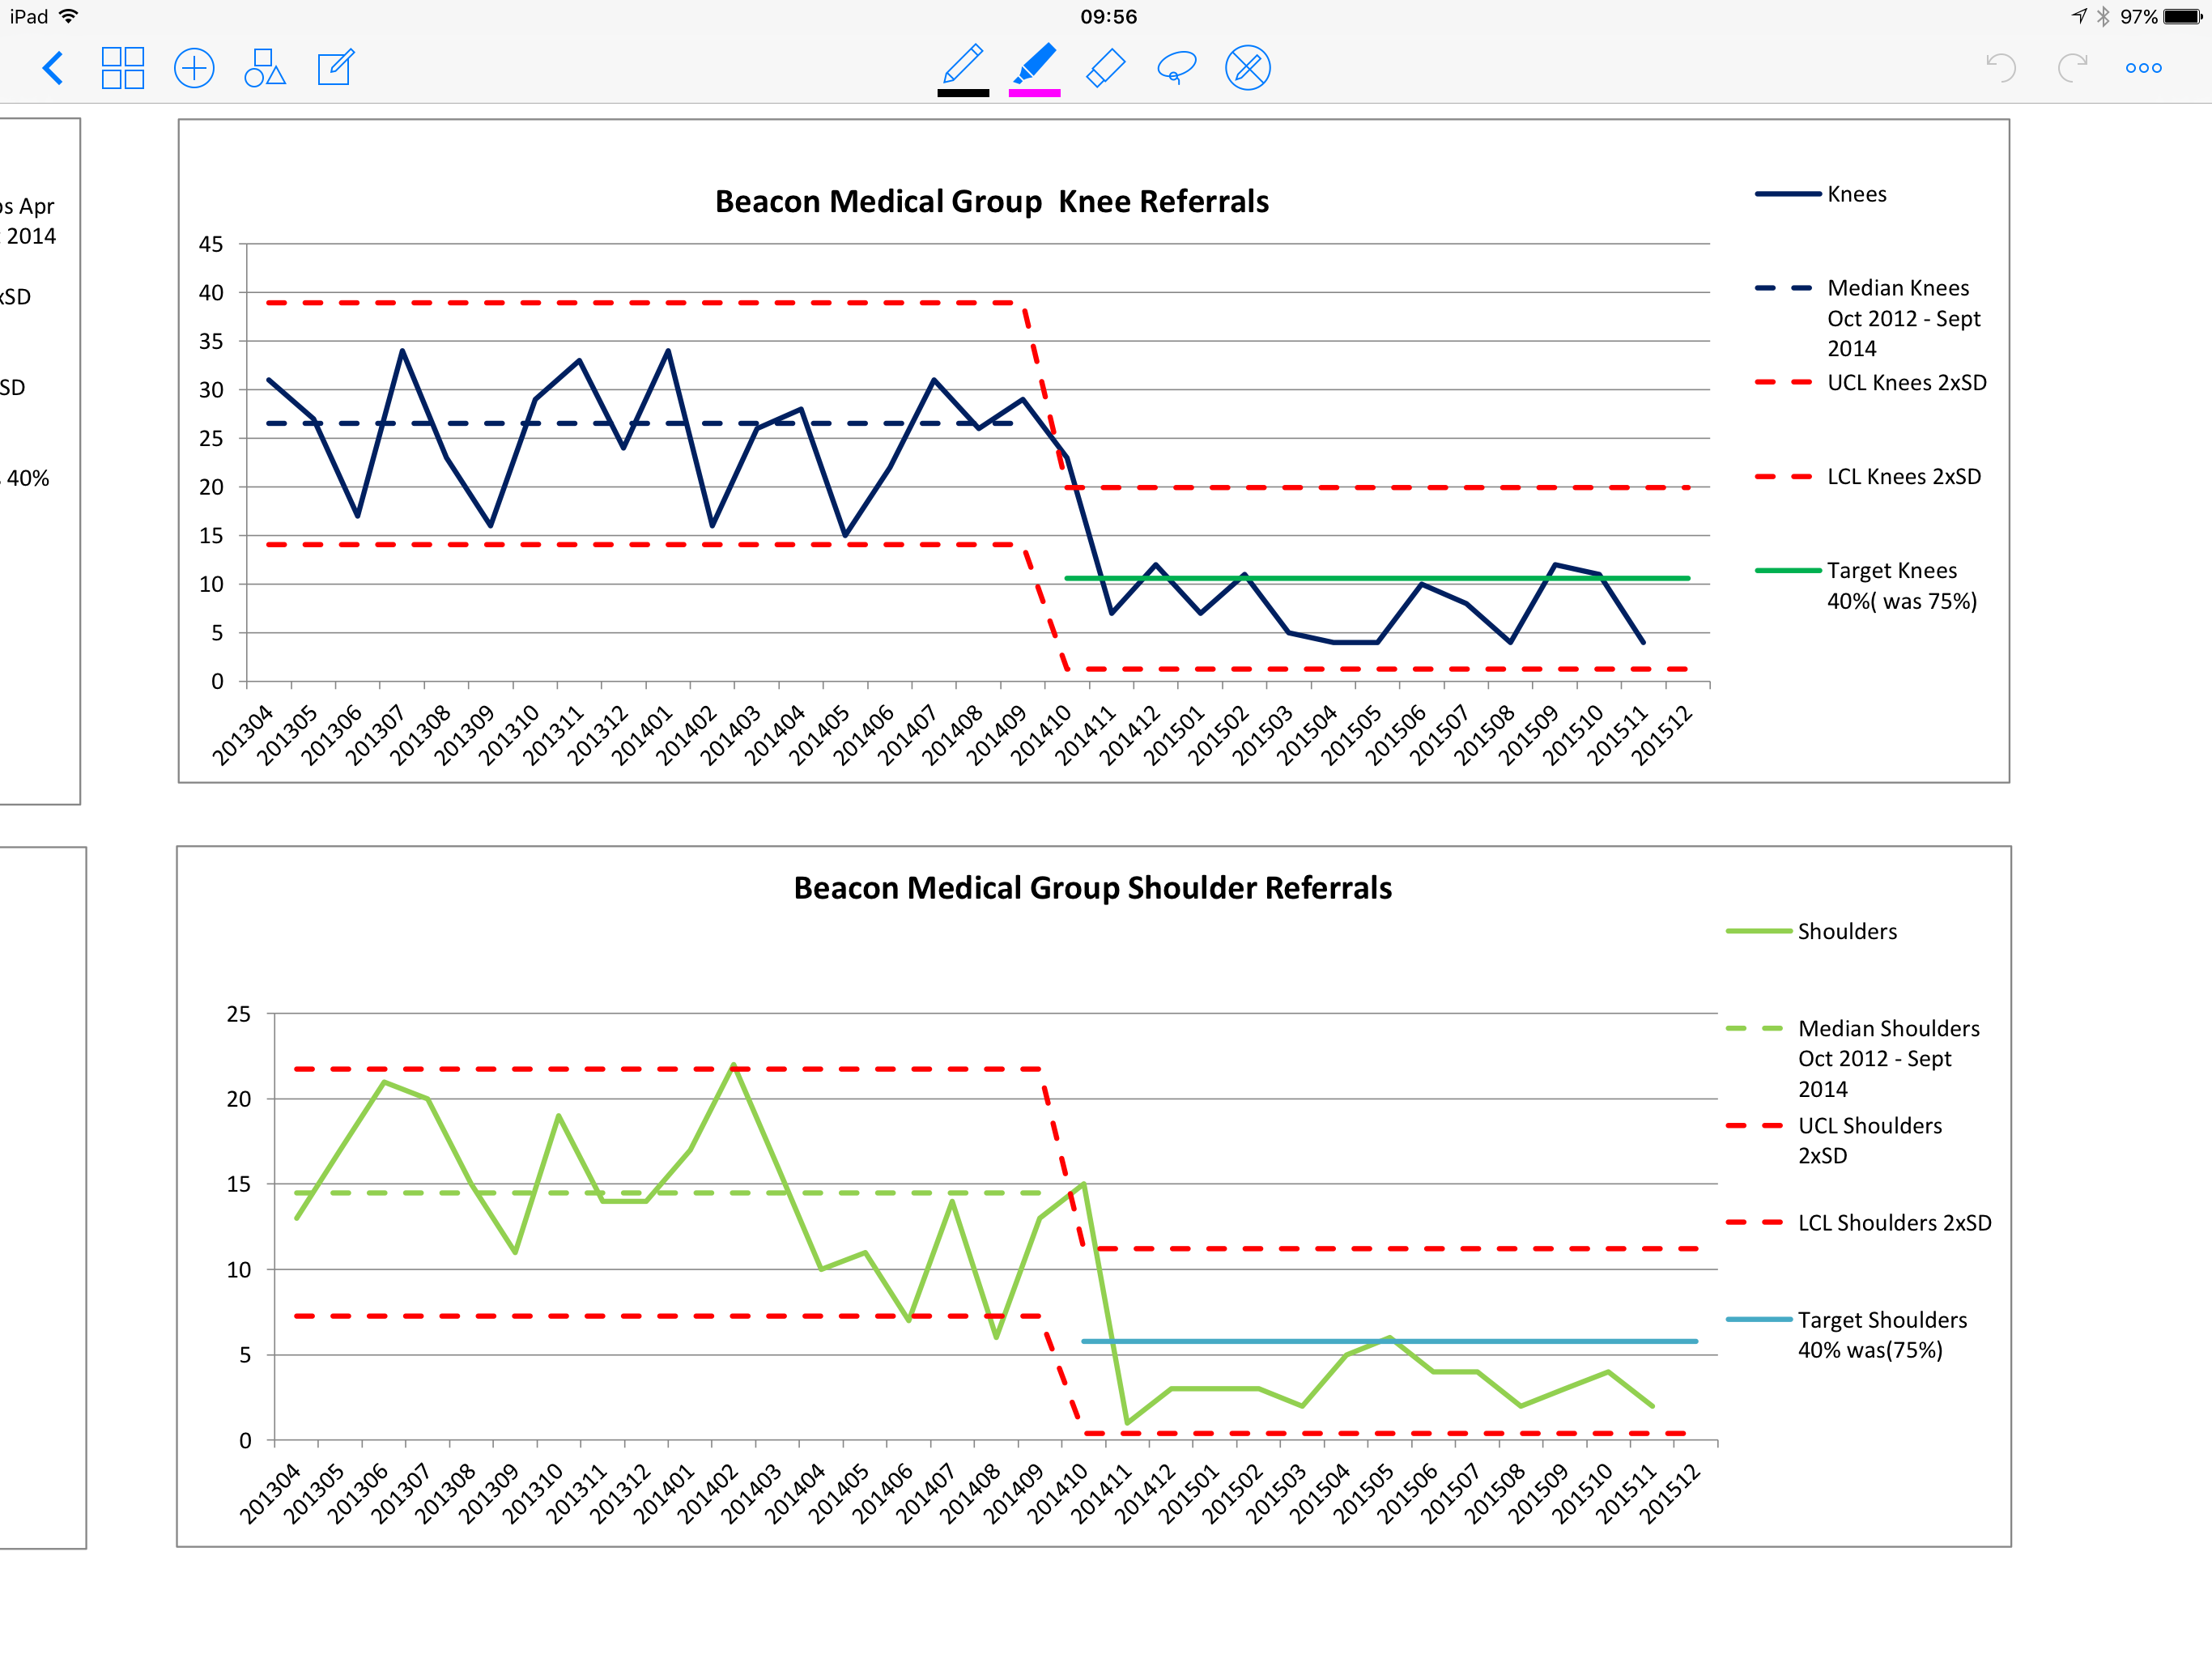Tap the Shoulders legend entry

click(x=1811, y=932)
